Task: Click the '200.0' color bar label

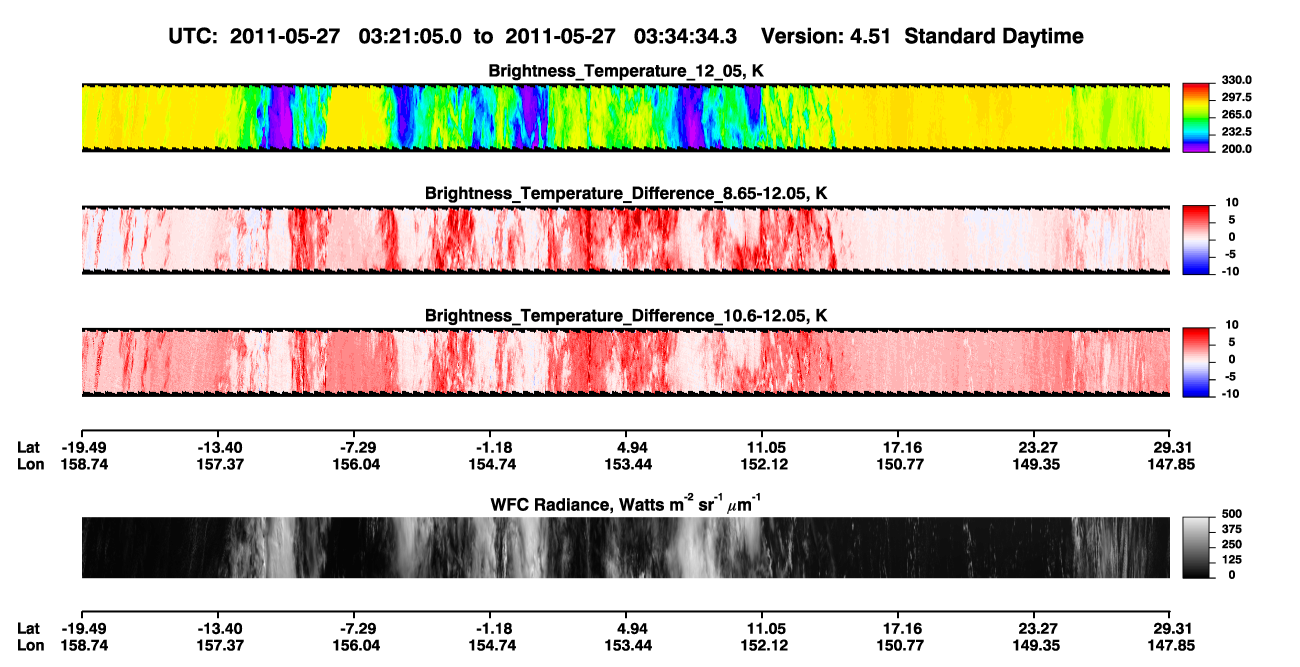Action: click(1235, 149)
